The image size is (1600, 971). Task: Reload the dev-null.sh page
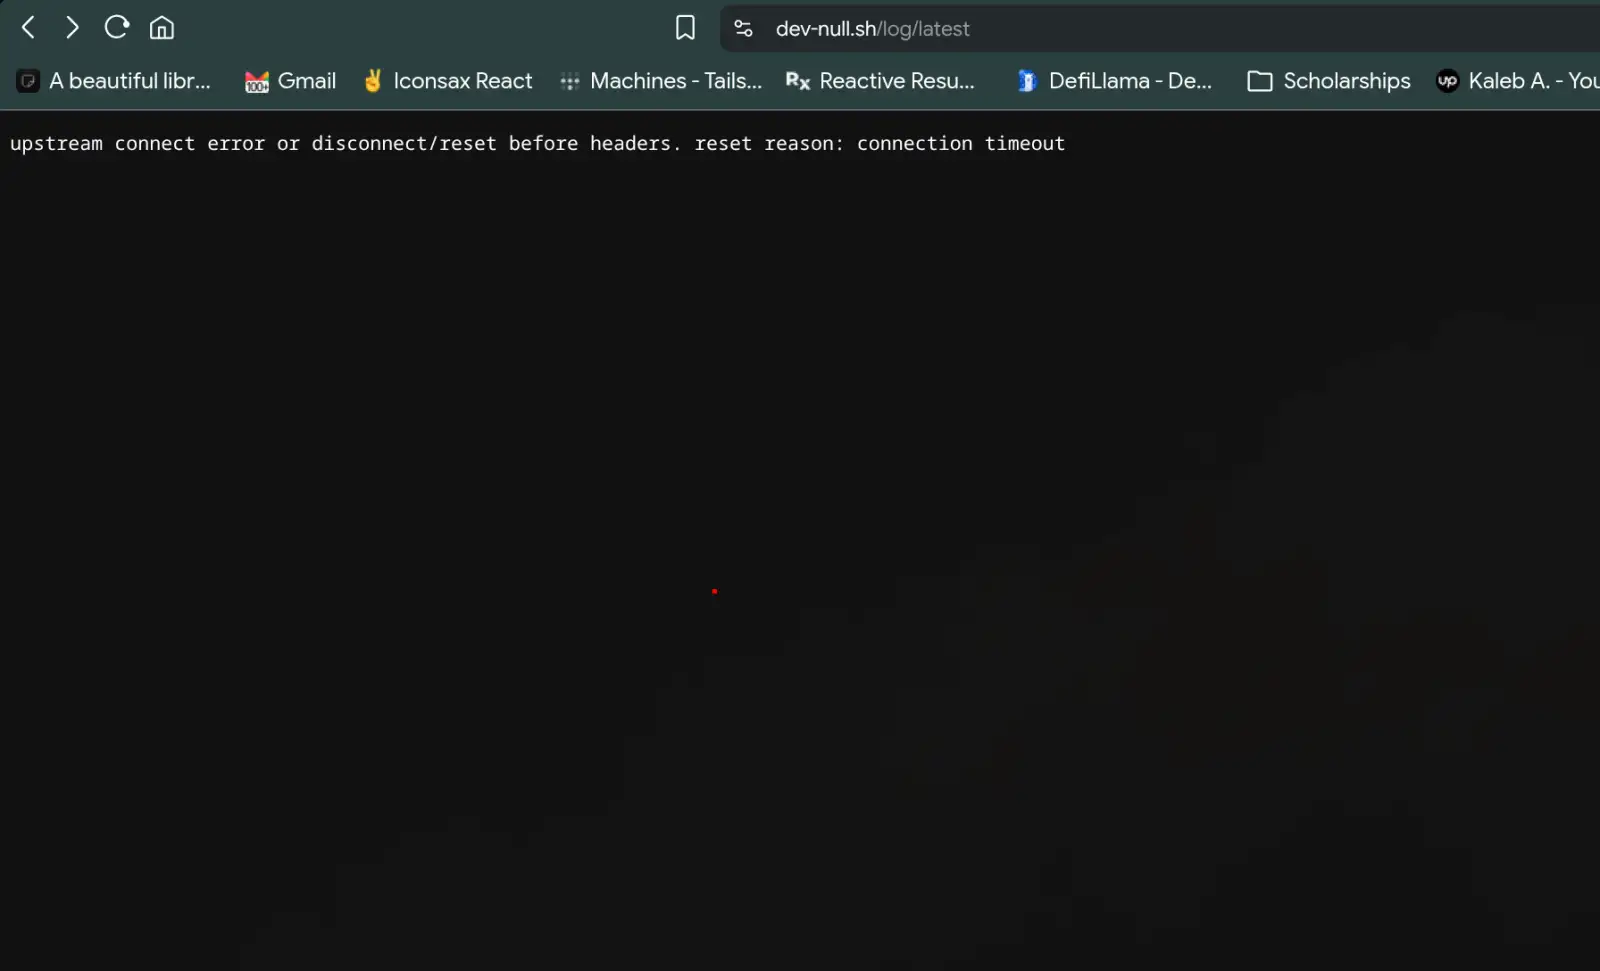click(x=117, y=27)
